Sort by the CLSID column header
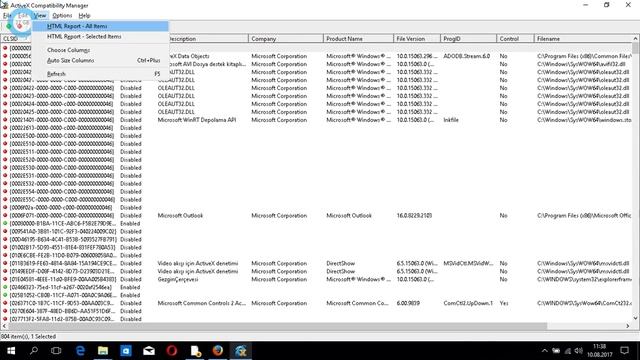 [16, 39]
